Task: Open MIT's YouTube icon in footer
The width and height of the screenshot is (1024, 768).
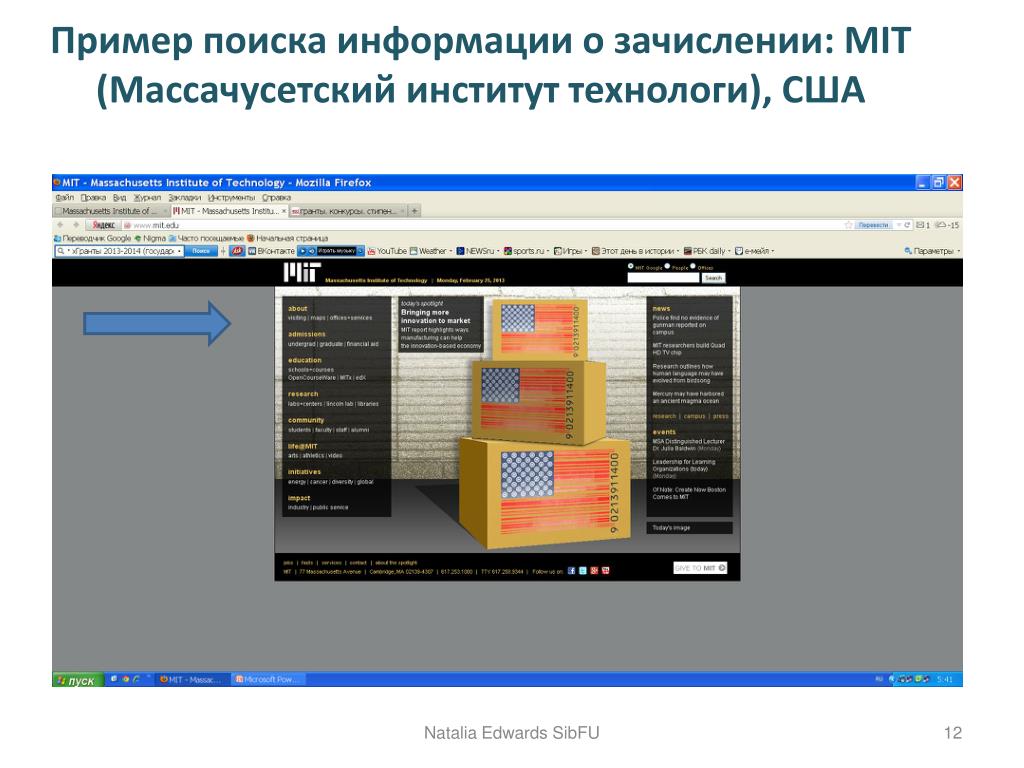Action: coord(605,571)
